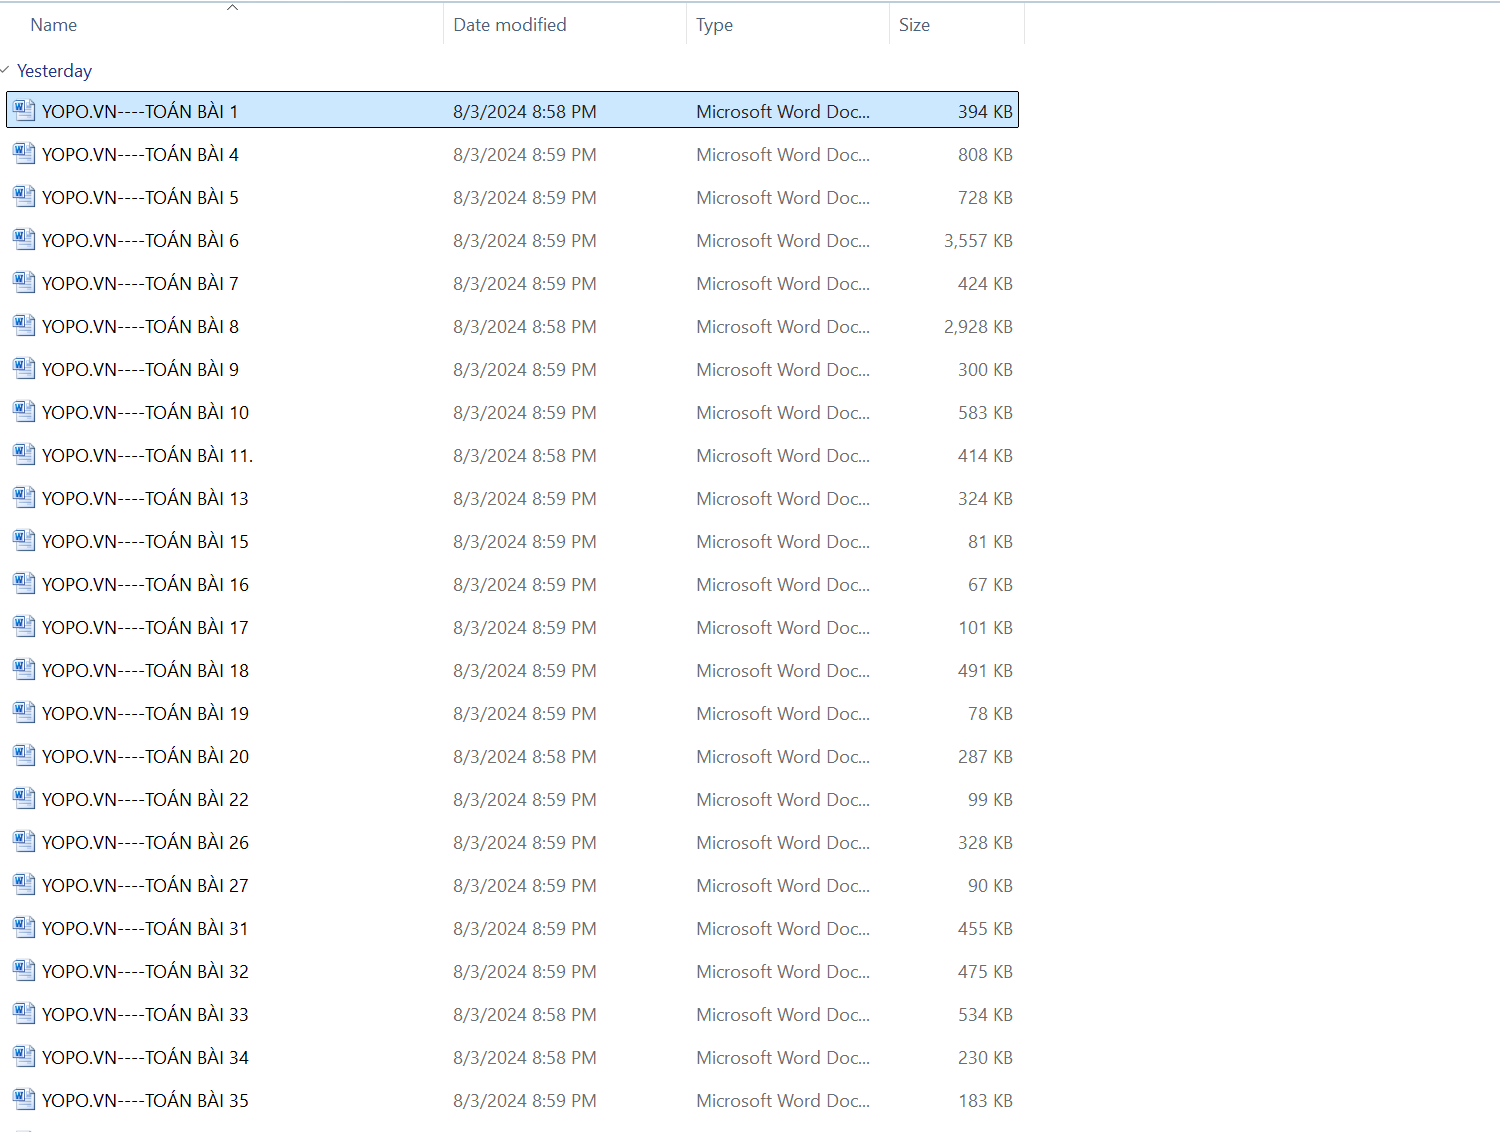Screen dimensions: 1500x1139
Task: Click Word icon of TOÁN BÀI 5 file
Action: point(24,196)
